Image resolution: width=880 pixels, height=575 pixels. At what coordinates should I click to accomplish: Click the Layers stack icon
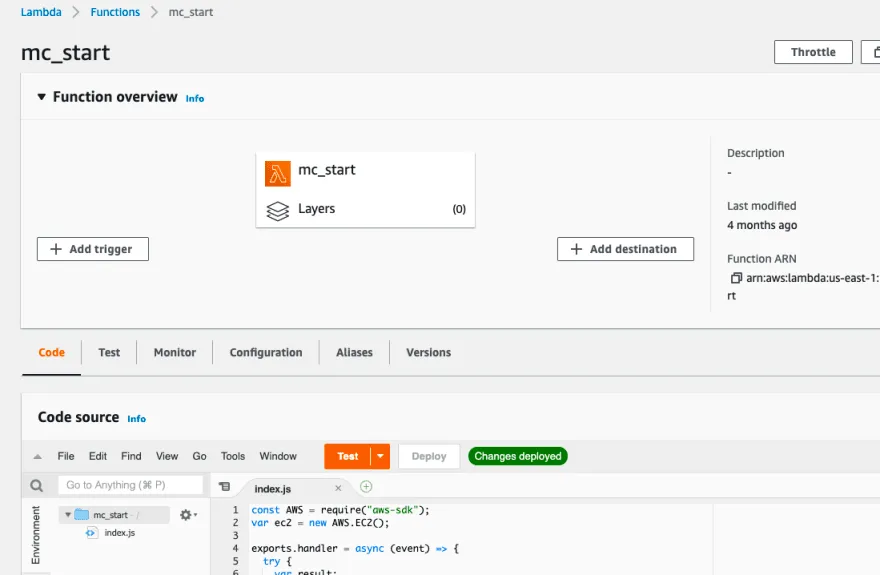(277, 211)
